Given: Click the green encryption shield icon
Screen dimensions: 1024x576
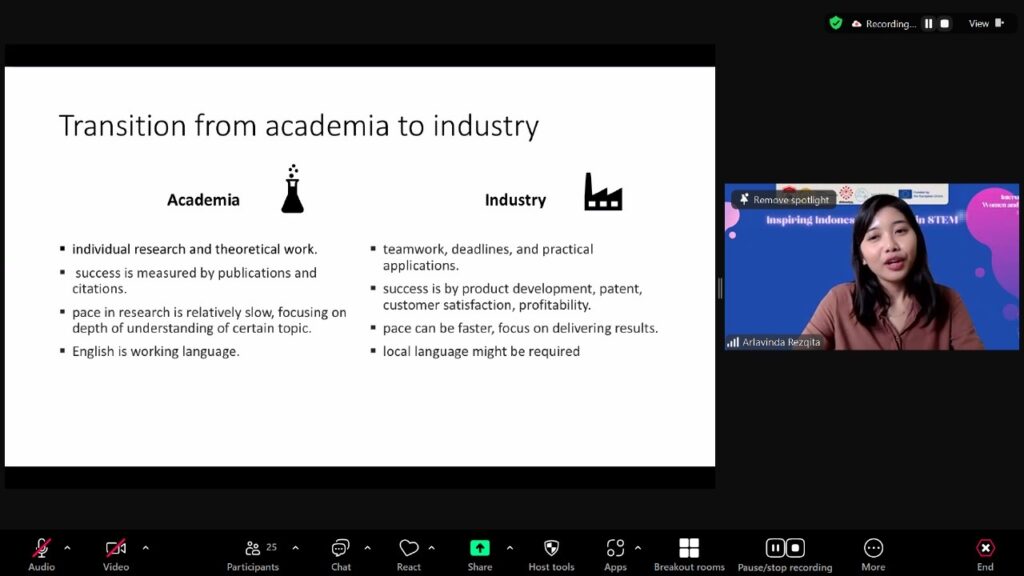Looking at the screenshot, I should point(836,24).
